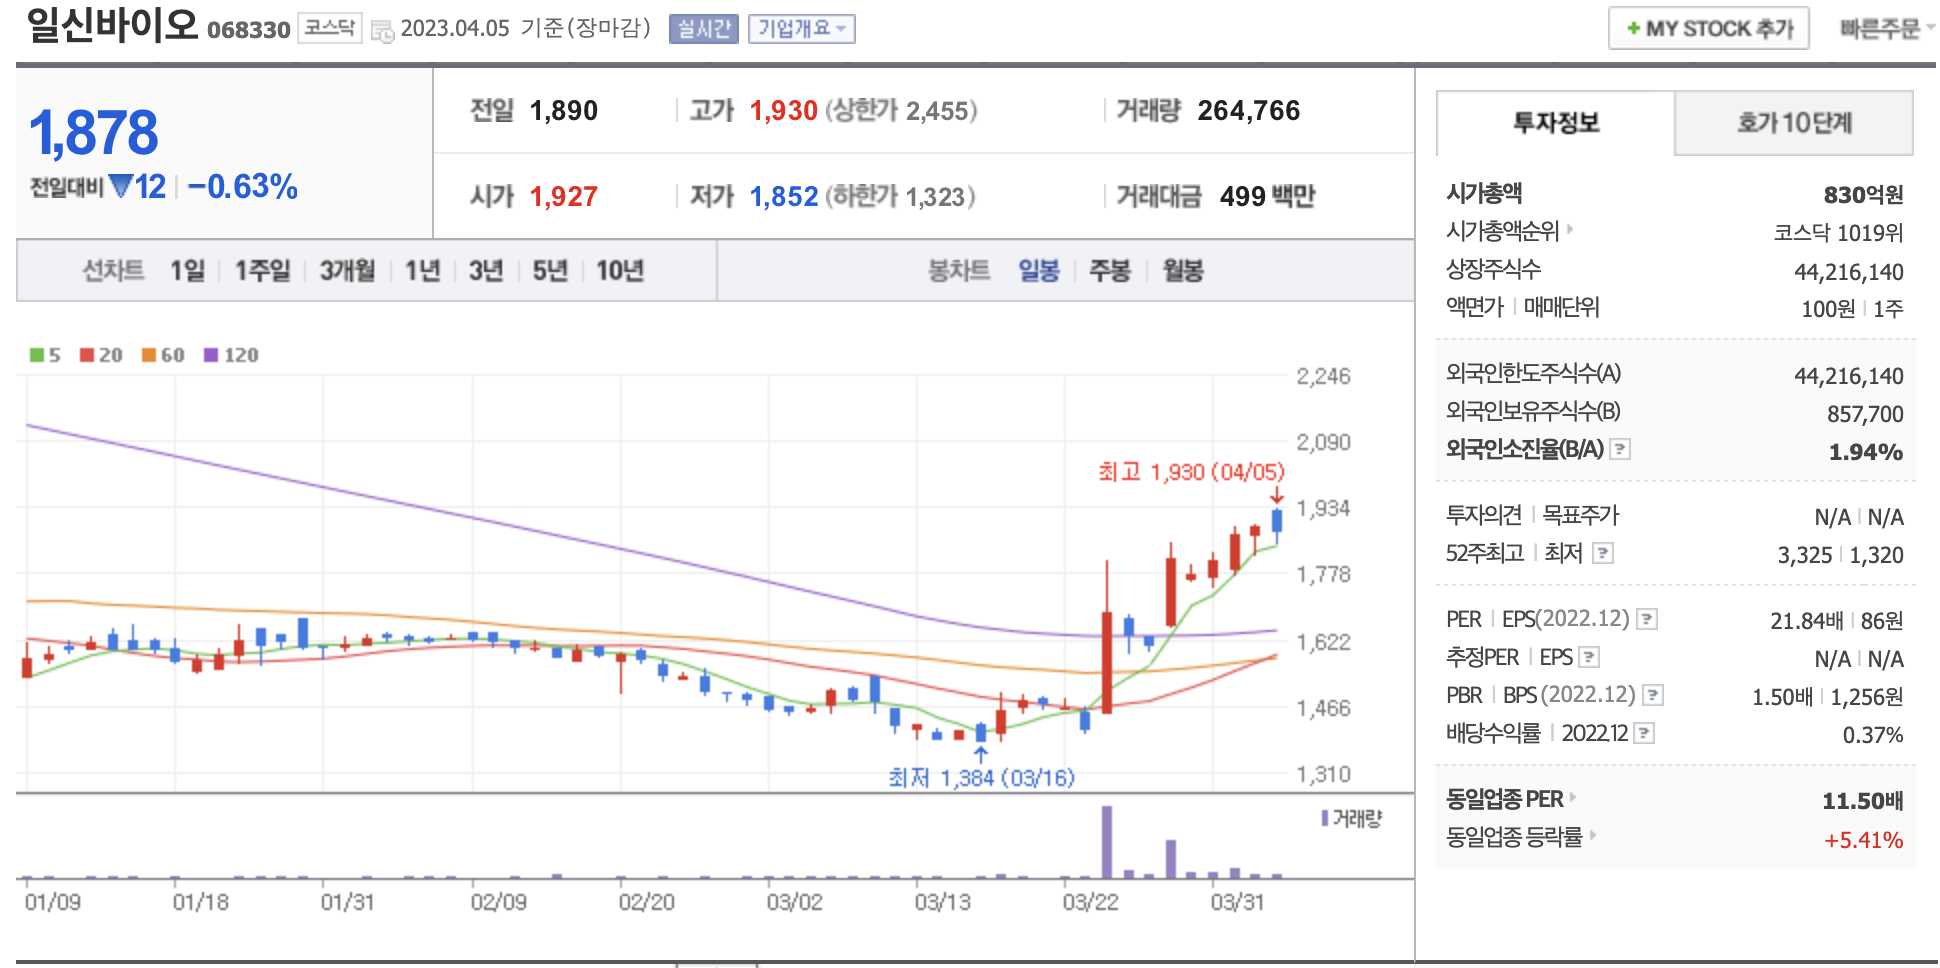
Task: Click the MY STOCK 추가 button
Action: coord(1709,29)
